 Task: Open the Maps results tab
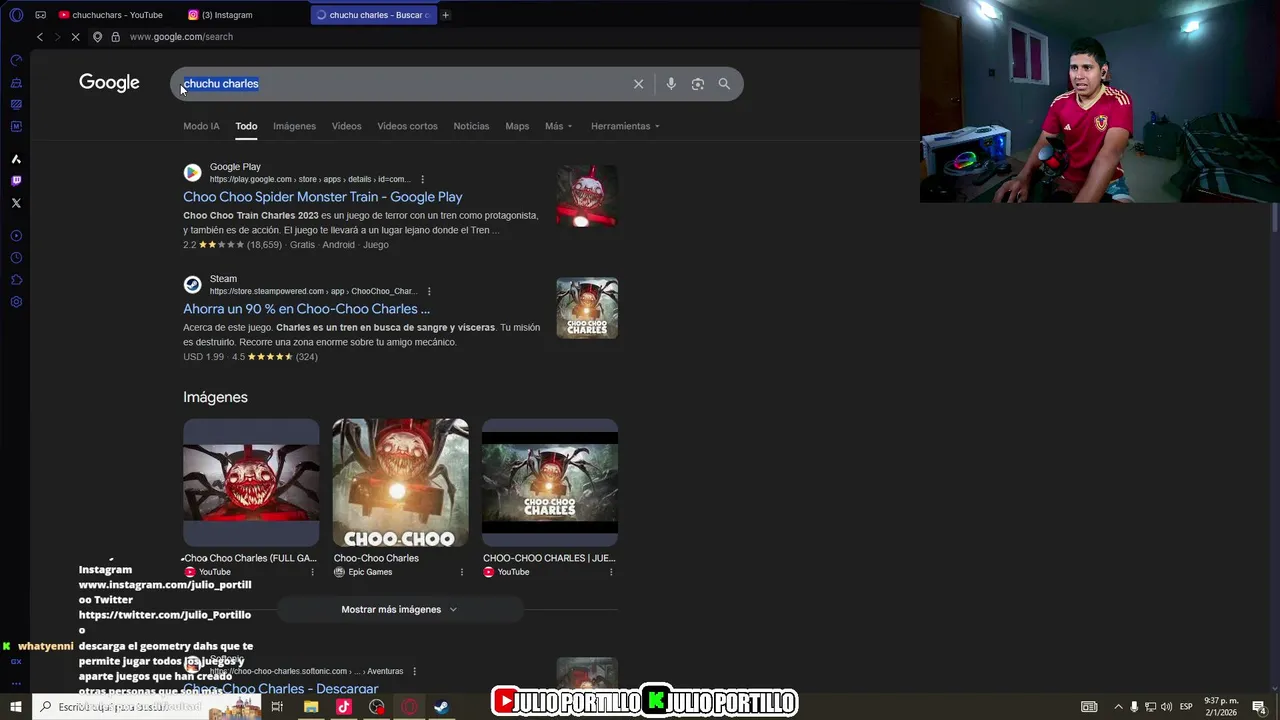pyautogui.click(x=517, y=126)
